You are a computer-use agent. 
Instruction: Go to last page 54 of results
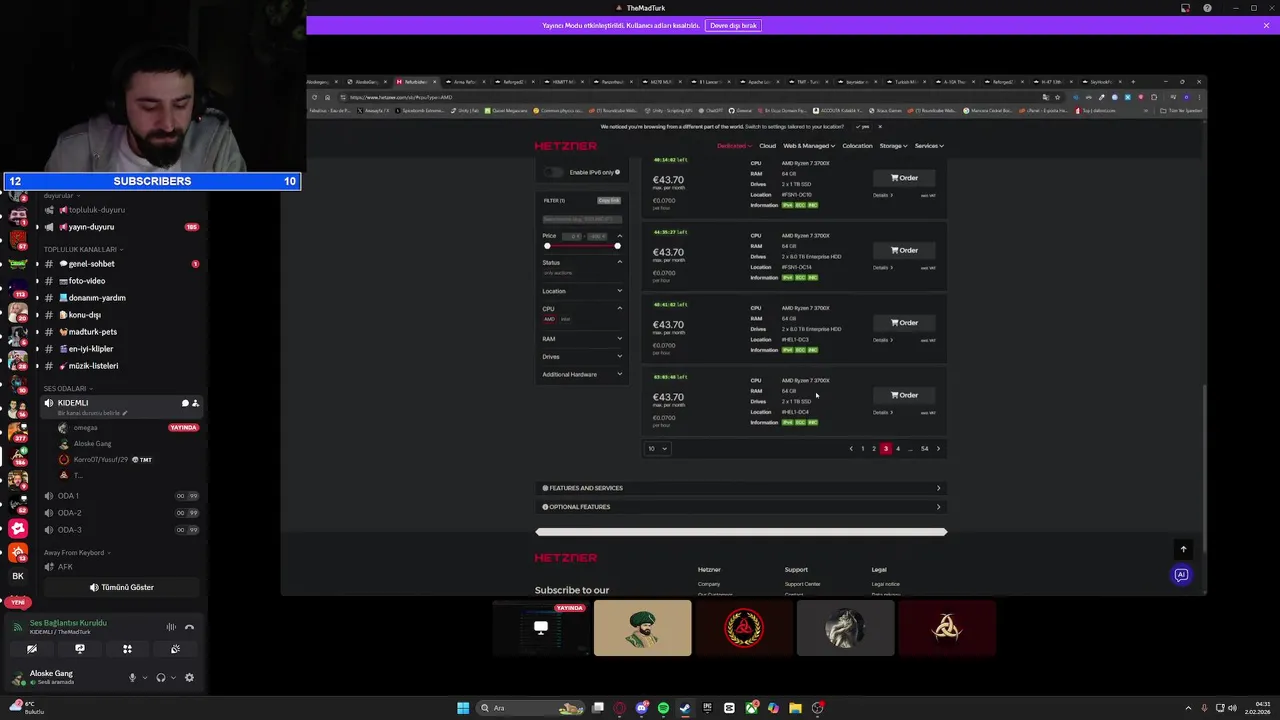(x=924, y=449)
